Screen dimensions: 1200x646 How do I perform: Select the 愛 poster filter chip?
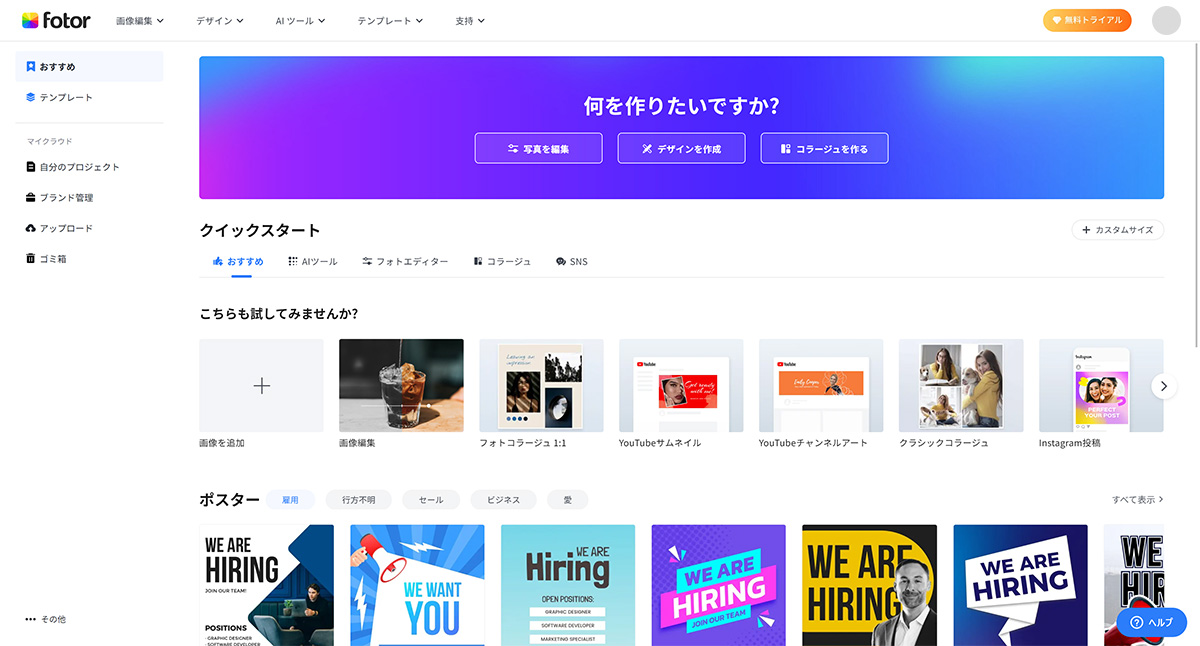[568, 500]
